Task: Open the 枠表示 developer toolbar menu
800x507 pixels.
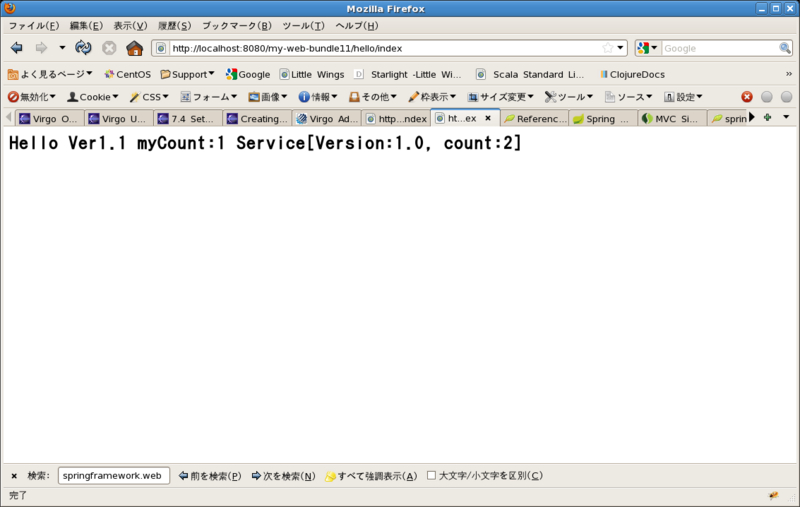Action: 432,97
